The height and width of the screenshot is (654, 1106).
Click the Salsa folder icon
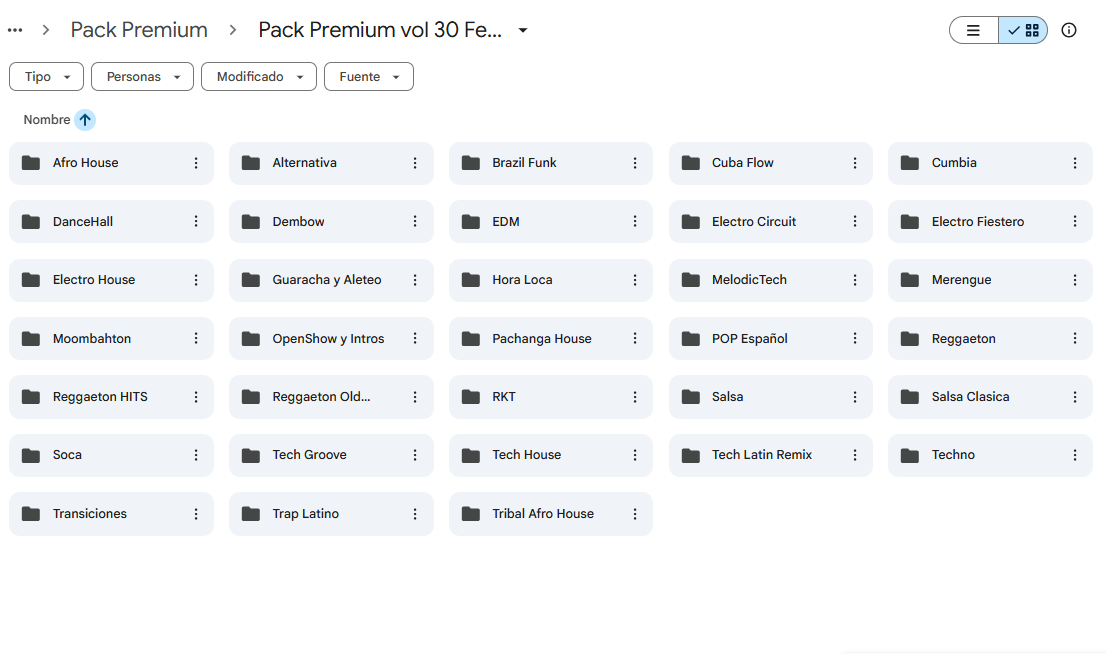click(x=691, y=397)
